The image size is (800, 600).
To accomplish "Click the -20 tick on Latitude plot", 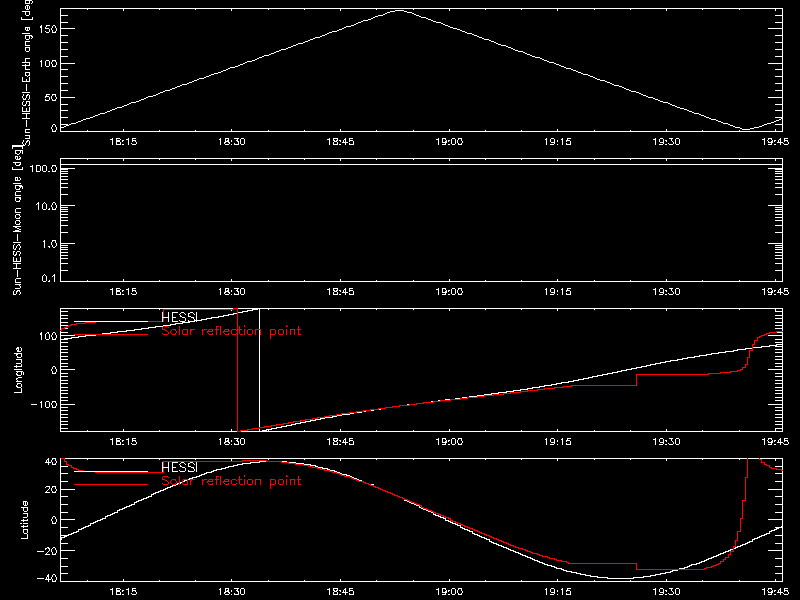I will 47,551.
